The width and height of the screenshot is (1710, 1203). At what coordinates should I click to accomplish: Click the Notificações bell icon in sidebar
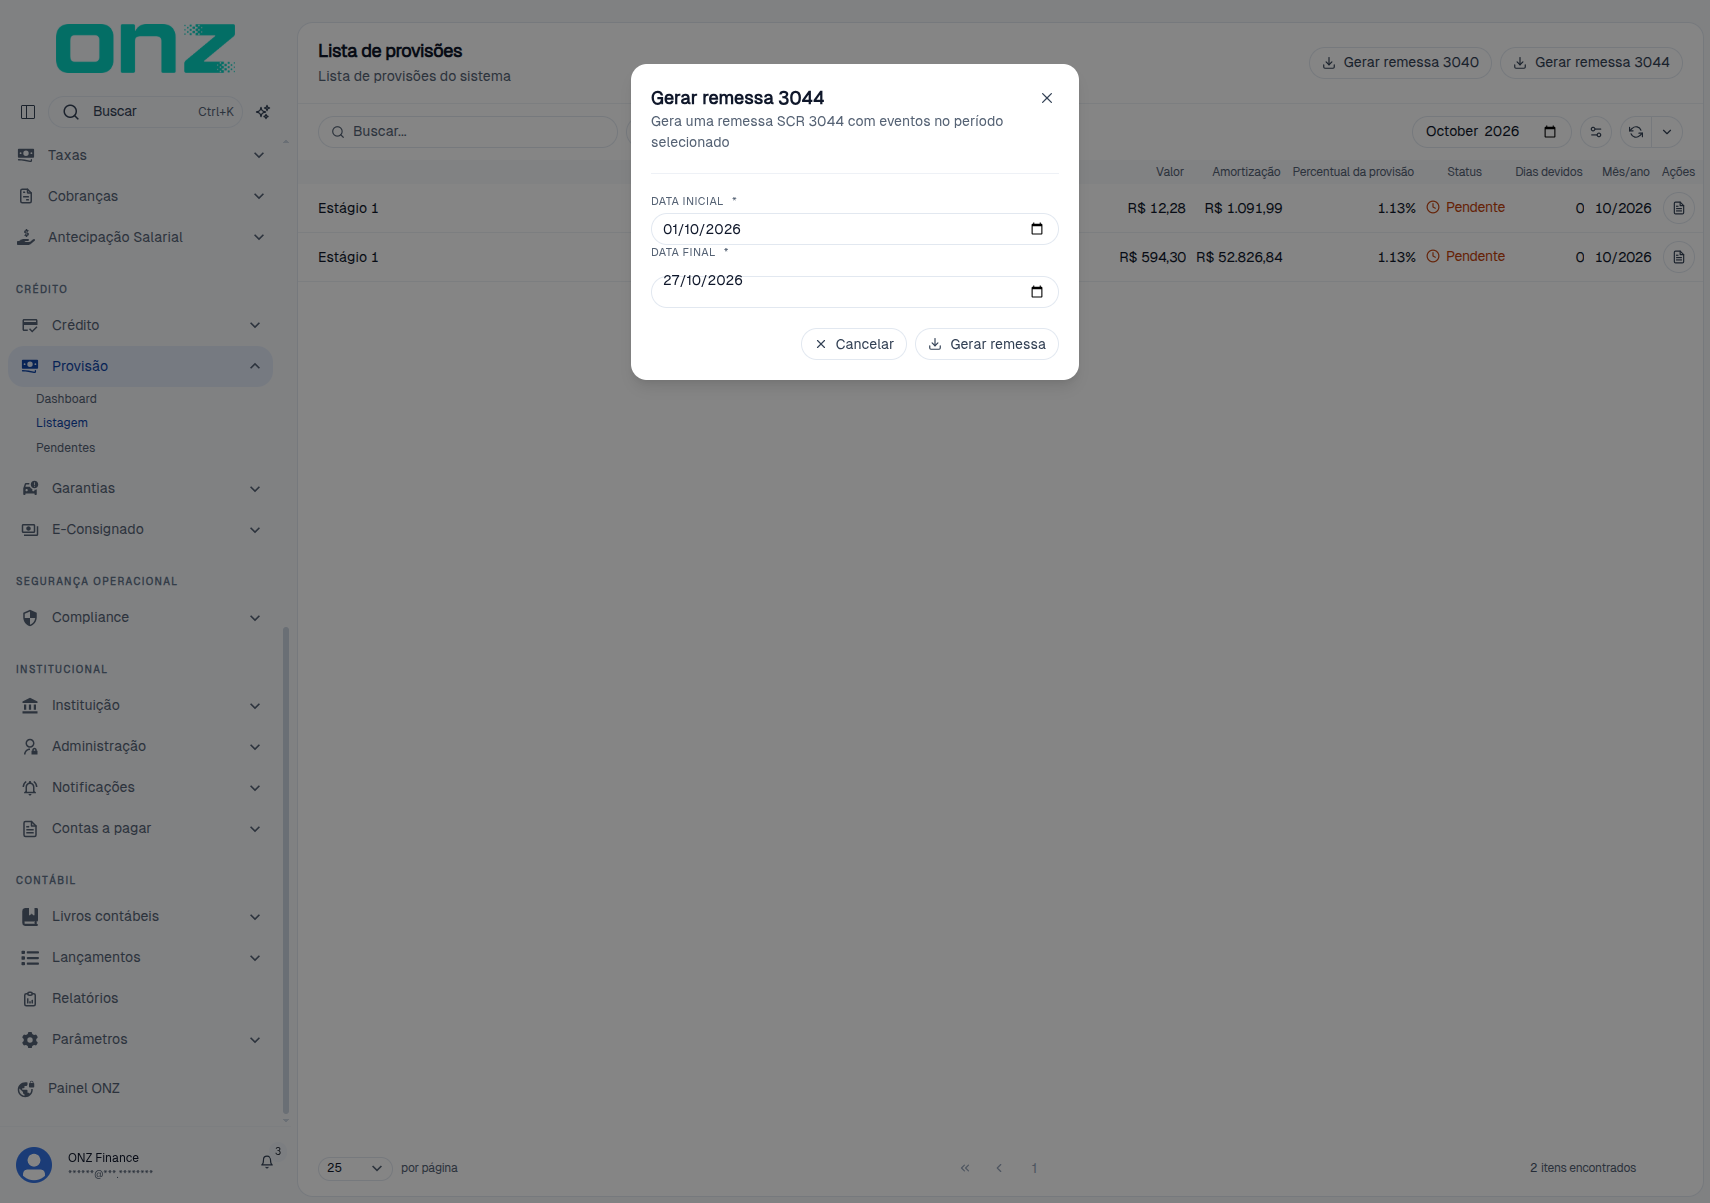pos(30,787)
